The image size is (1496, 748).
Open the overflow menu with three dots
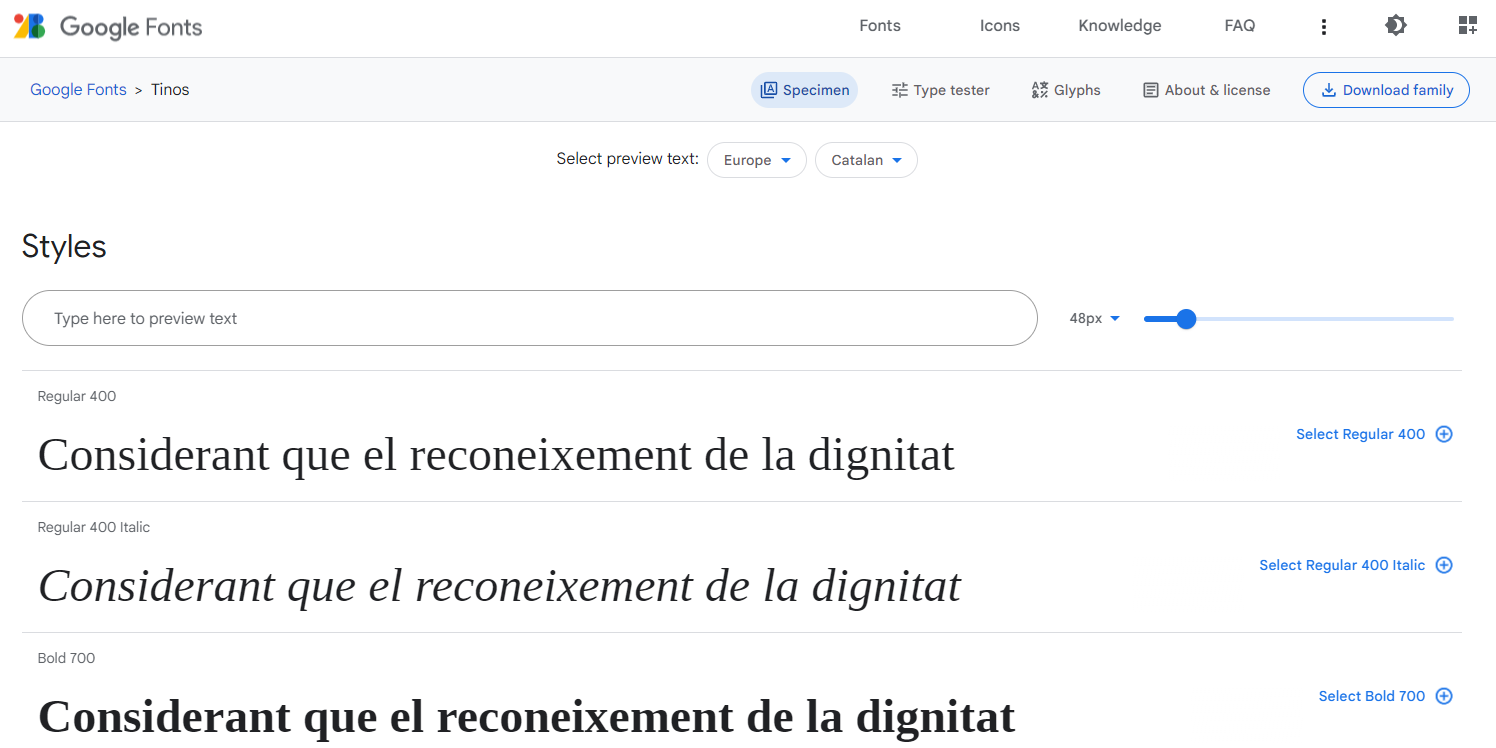(x=1324, y=26)
